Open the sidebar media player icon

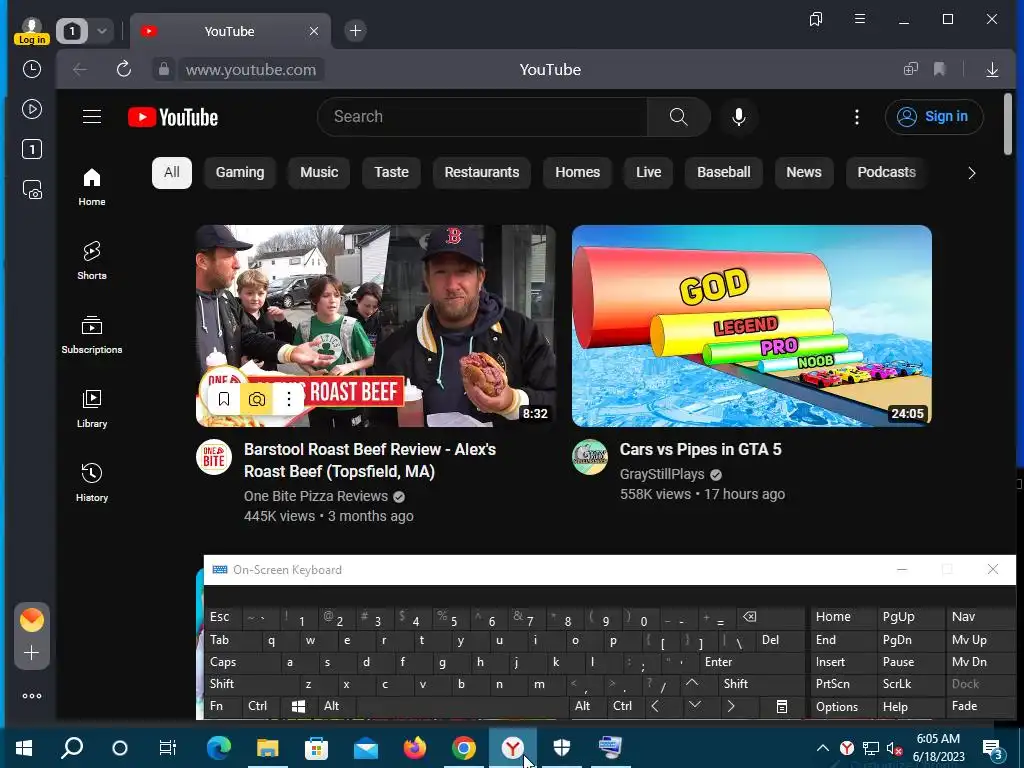[x=31, y=109]
